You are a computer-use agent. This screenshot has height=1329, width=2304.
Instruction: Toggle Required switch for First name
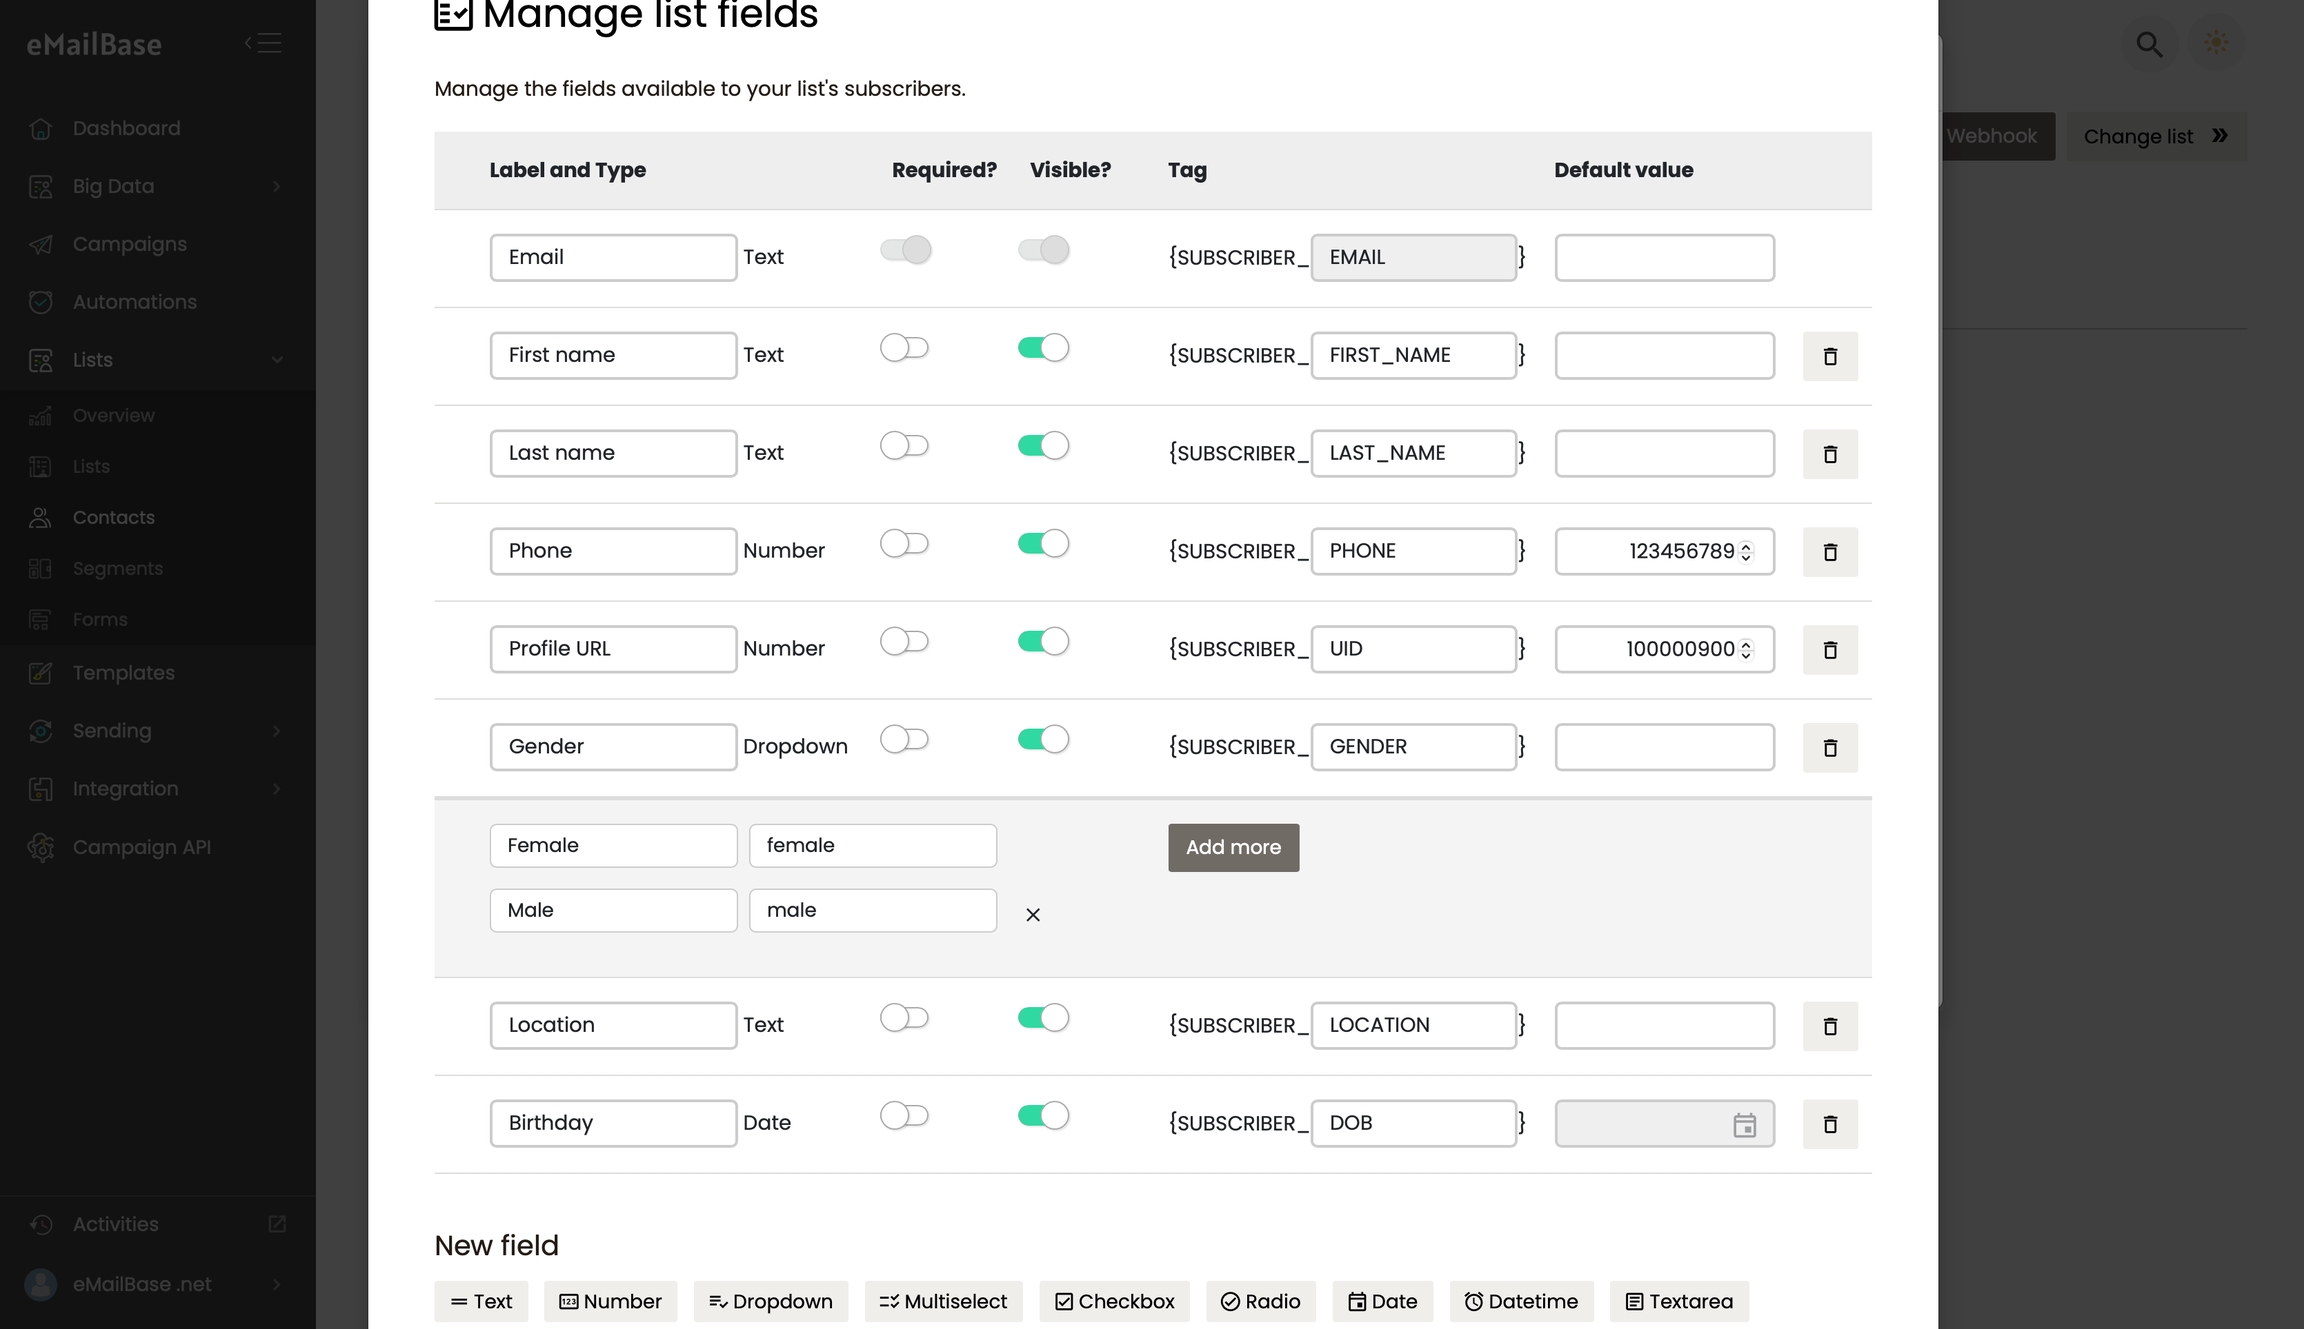(905, 348)
